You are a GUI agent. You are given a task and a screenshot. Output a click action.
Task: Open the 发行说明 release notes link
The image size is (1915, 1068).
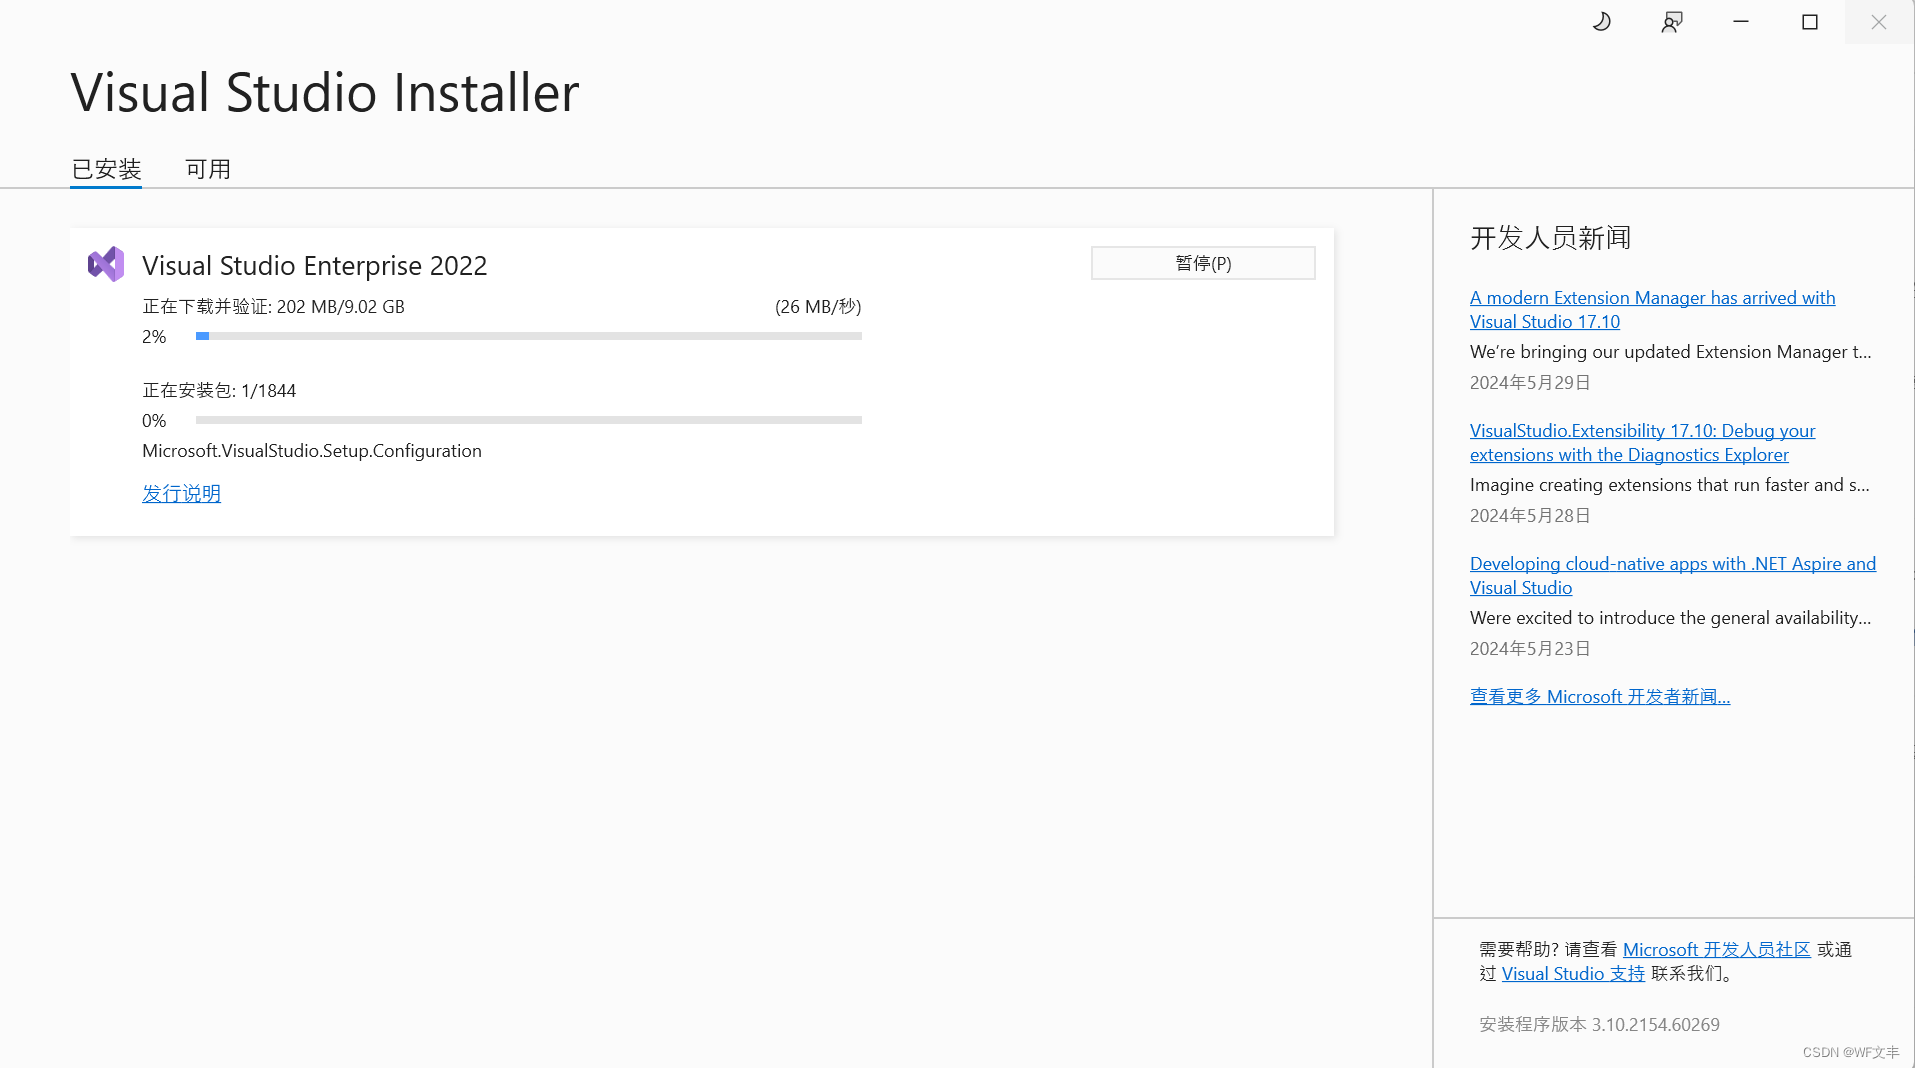[181, 493]
